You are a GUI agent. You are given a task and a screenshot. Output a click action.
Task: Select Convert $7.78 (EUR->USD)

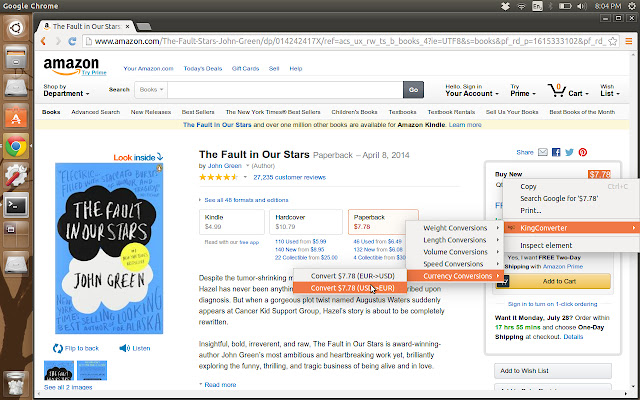click(x=350, y=276)
